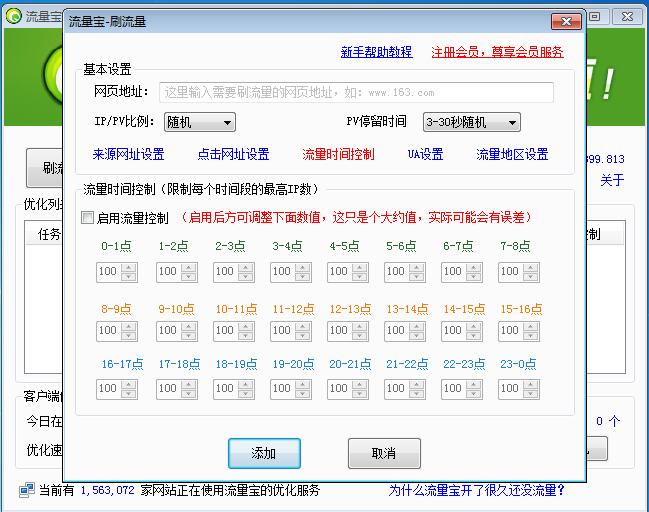Switch to the 流量地区设置 tab
Viewport: 649px width, 512px height.
pos(512,154)
